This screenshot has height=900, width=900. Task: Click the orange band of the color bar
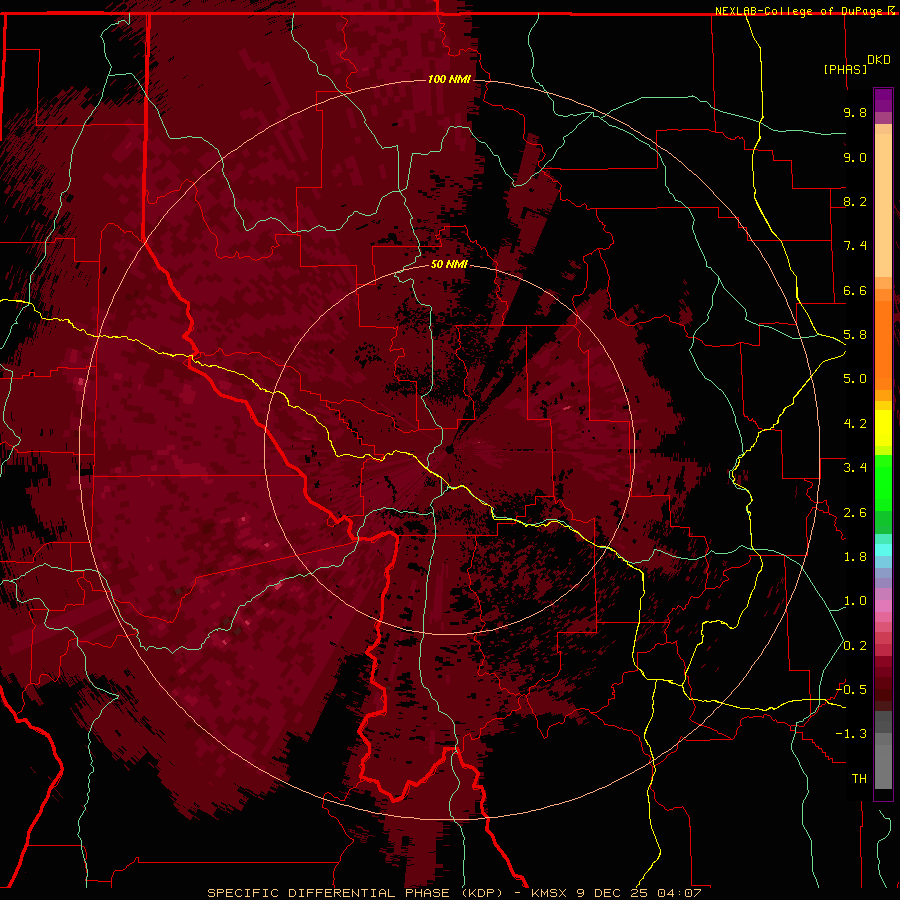(x=883, y=346)
